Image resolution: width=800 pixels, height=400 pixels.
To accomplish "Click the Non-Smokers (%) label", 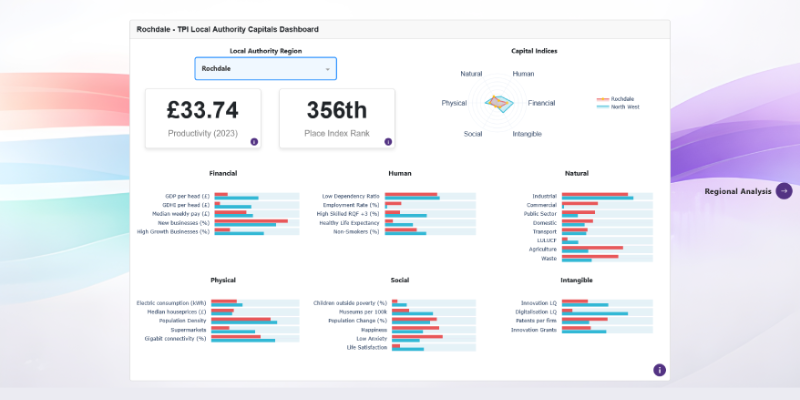I will [356, 232].
